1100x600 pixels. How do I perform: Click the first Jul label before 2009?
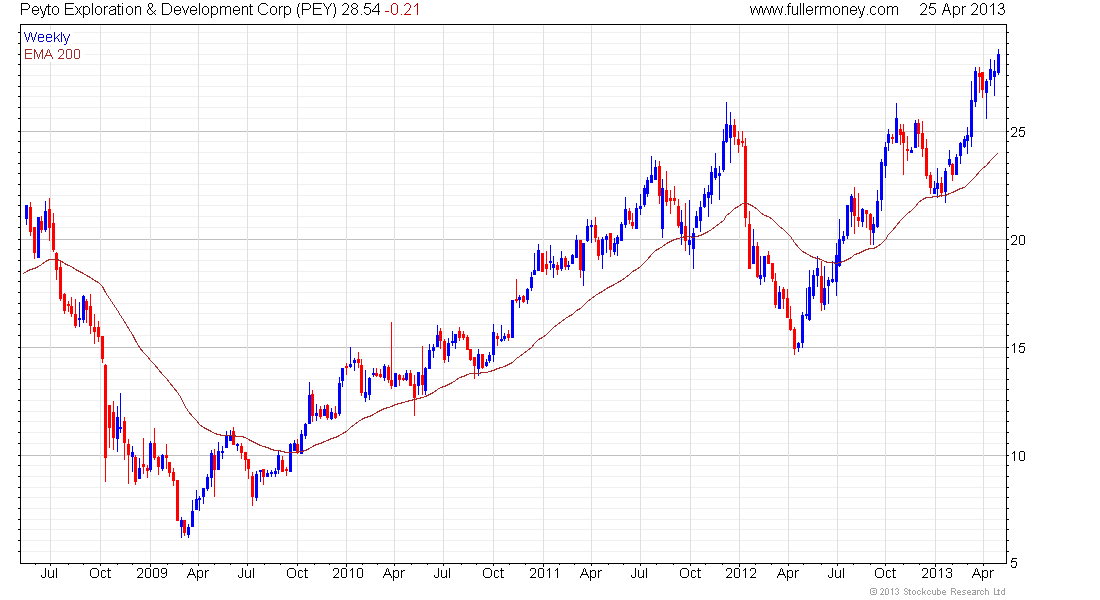[49, 573]
